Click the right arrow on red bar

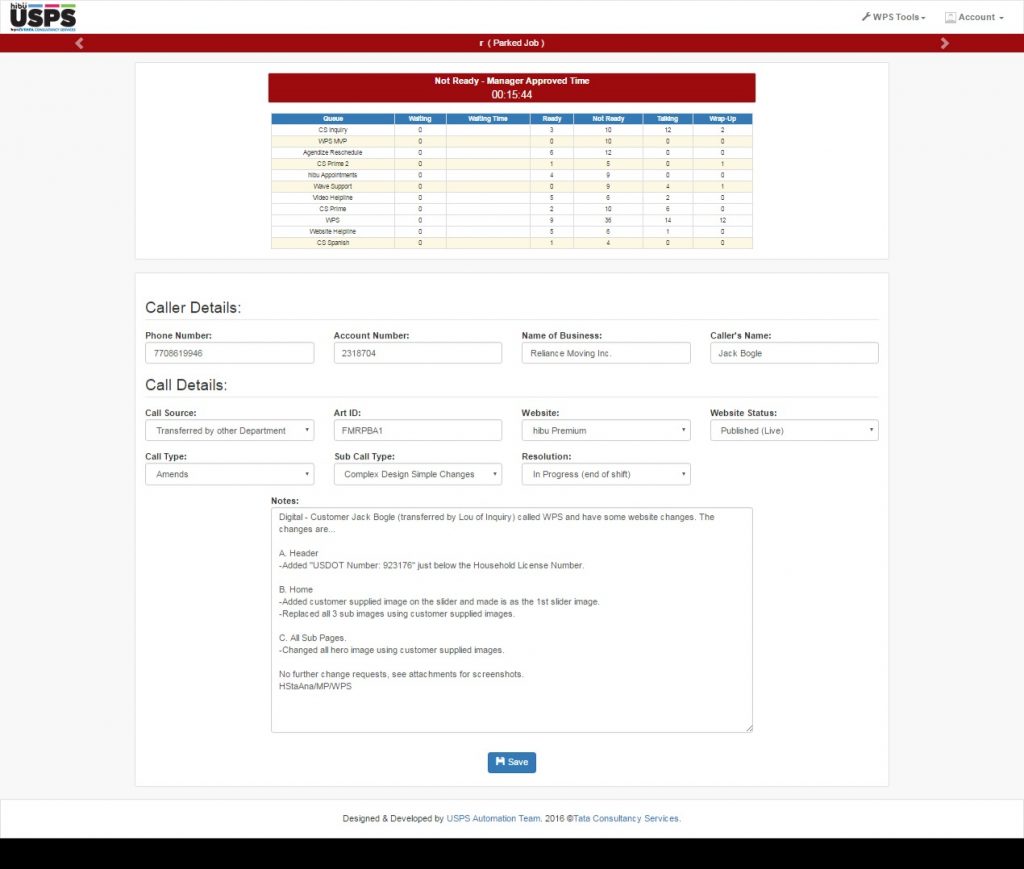coord(944,43)
